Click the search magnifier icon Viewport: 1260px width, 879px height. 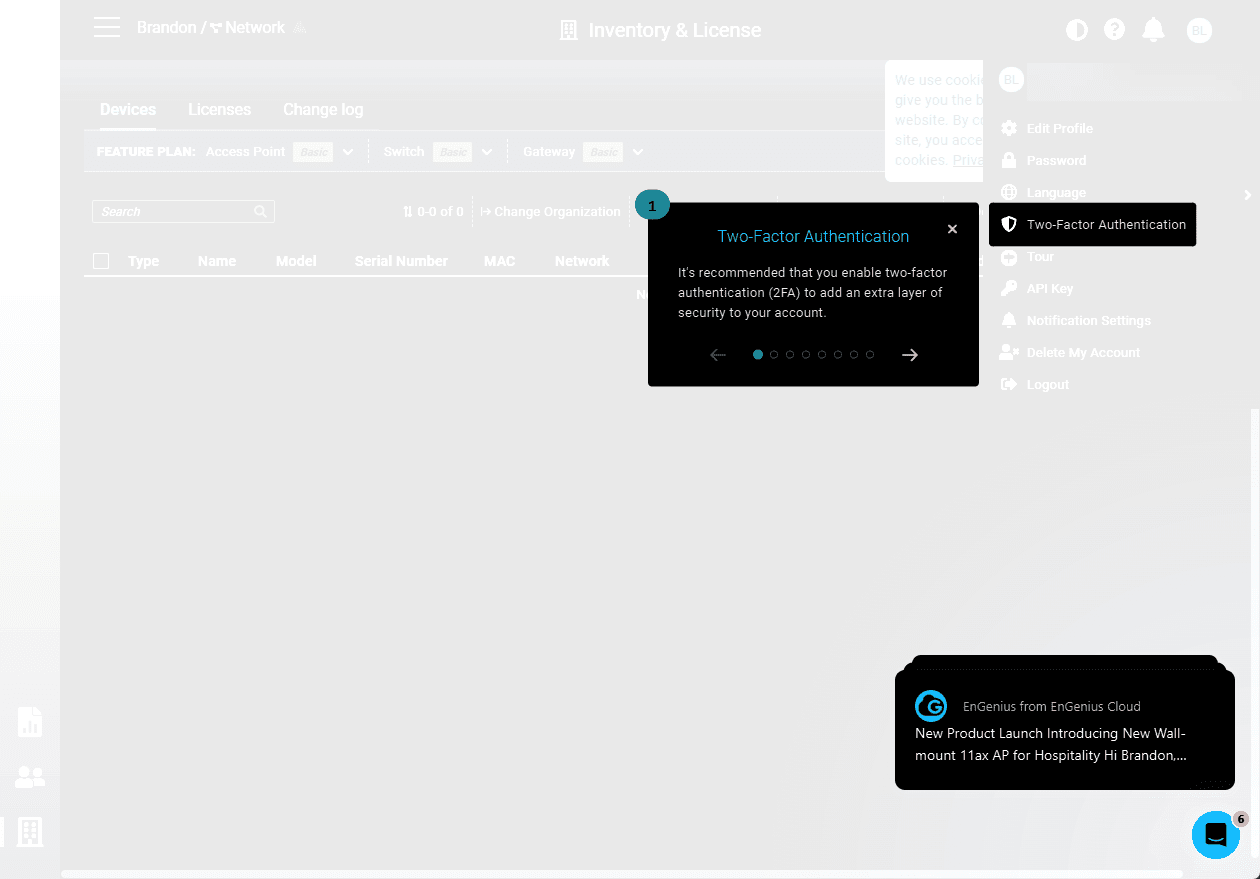260,212
